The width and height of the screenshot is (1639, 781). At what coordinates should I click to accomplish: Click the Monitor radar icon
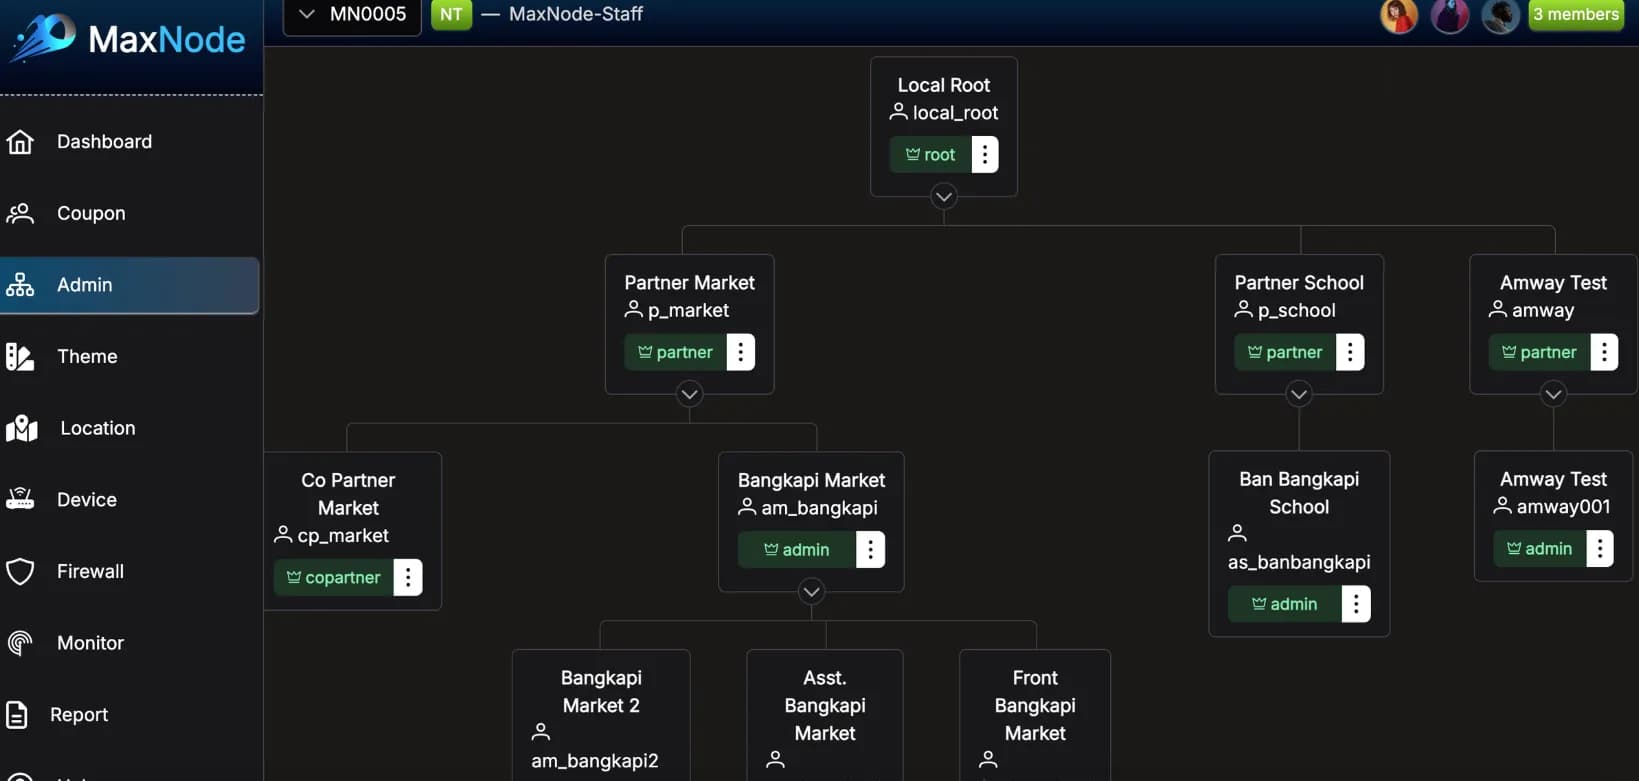(x=20, y=643)
